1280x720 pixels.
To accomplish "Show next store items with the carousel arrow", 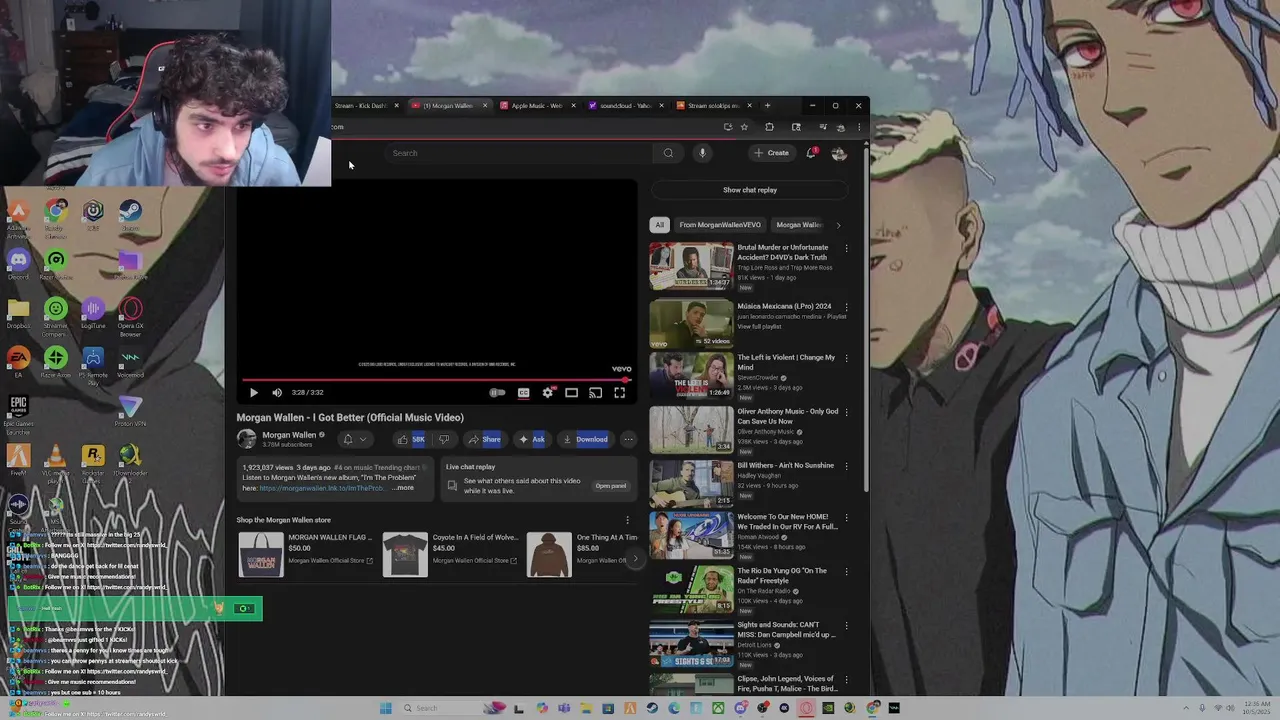I will pos(634,558).
